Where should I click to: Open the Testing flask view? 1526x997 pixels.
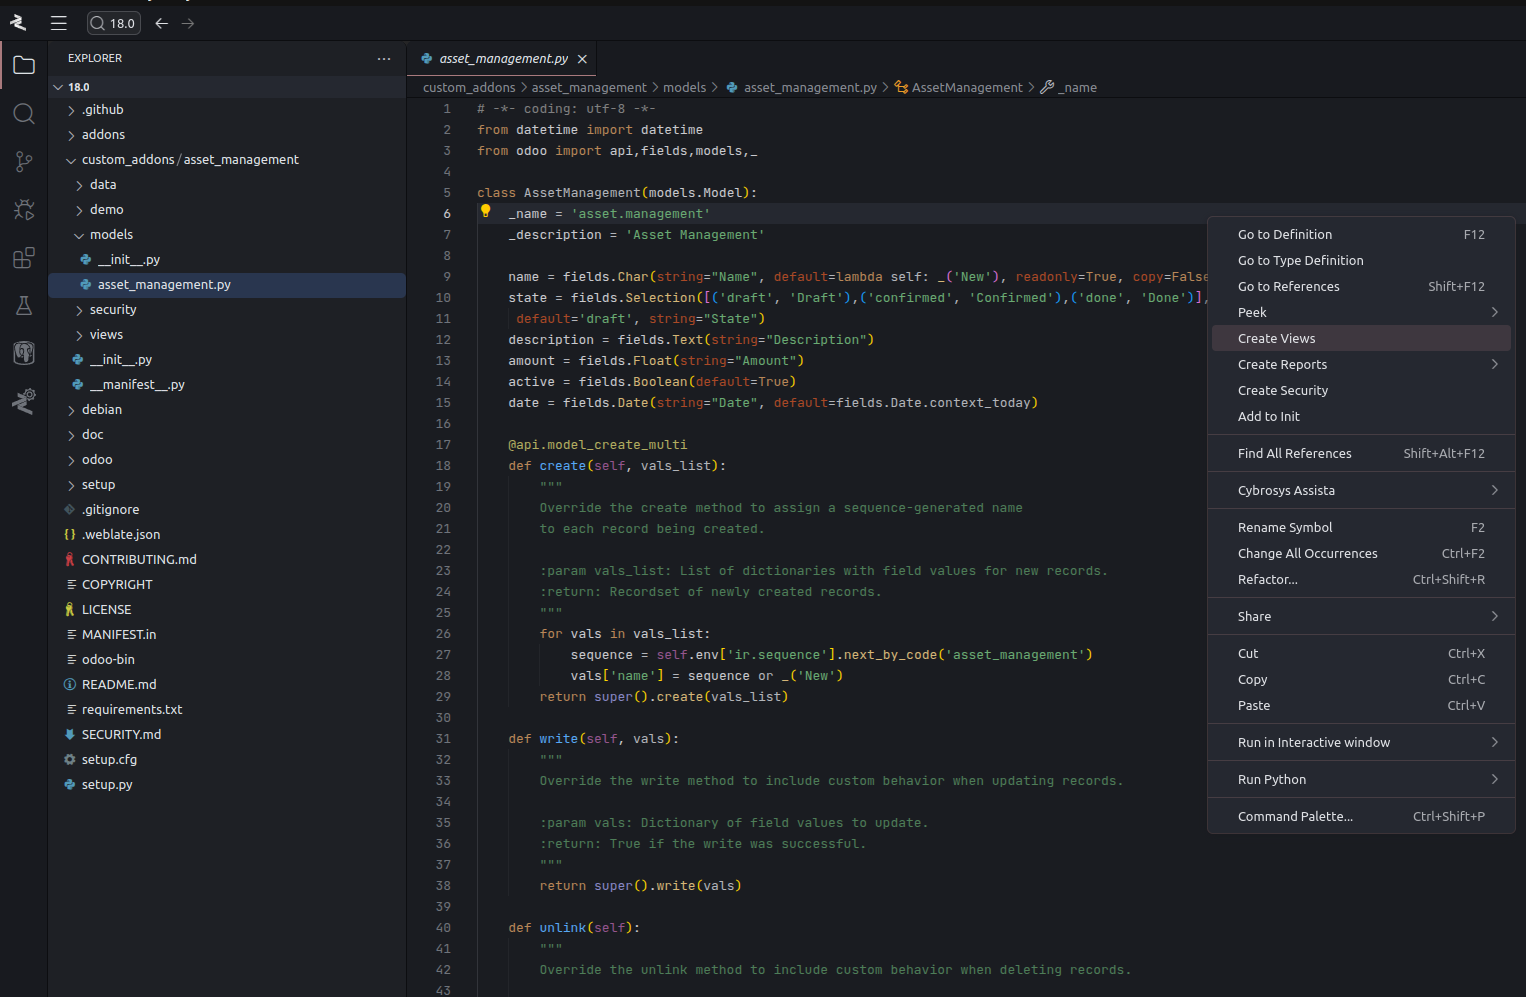pyautogui.click(x=24, y=305)
